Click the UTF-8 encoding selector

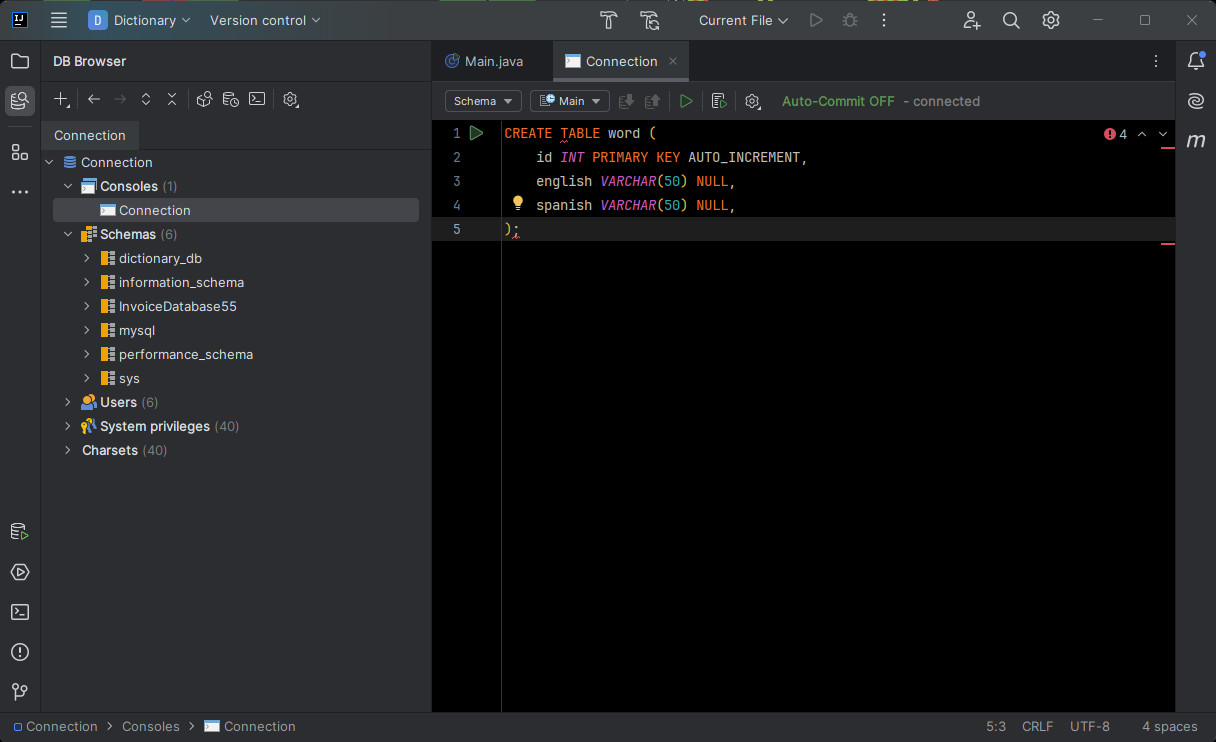click(1089, 726)
